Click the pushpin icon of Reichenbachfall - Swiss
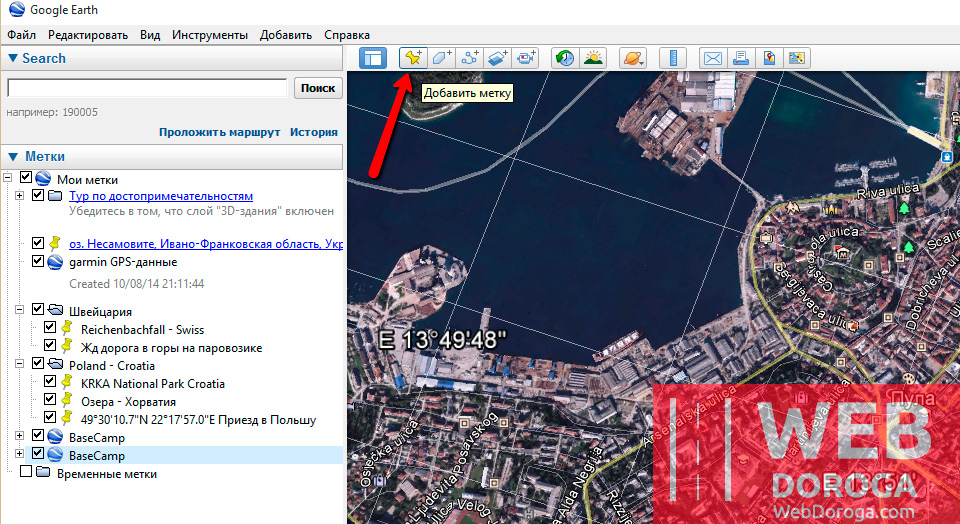Viewport: 960px width, 524px height. click(67, 329)
